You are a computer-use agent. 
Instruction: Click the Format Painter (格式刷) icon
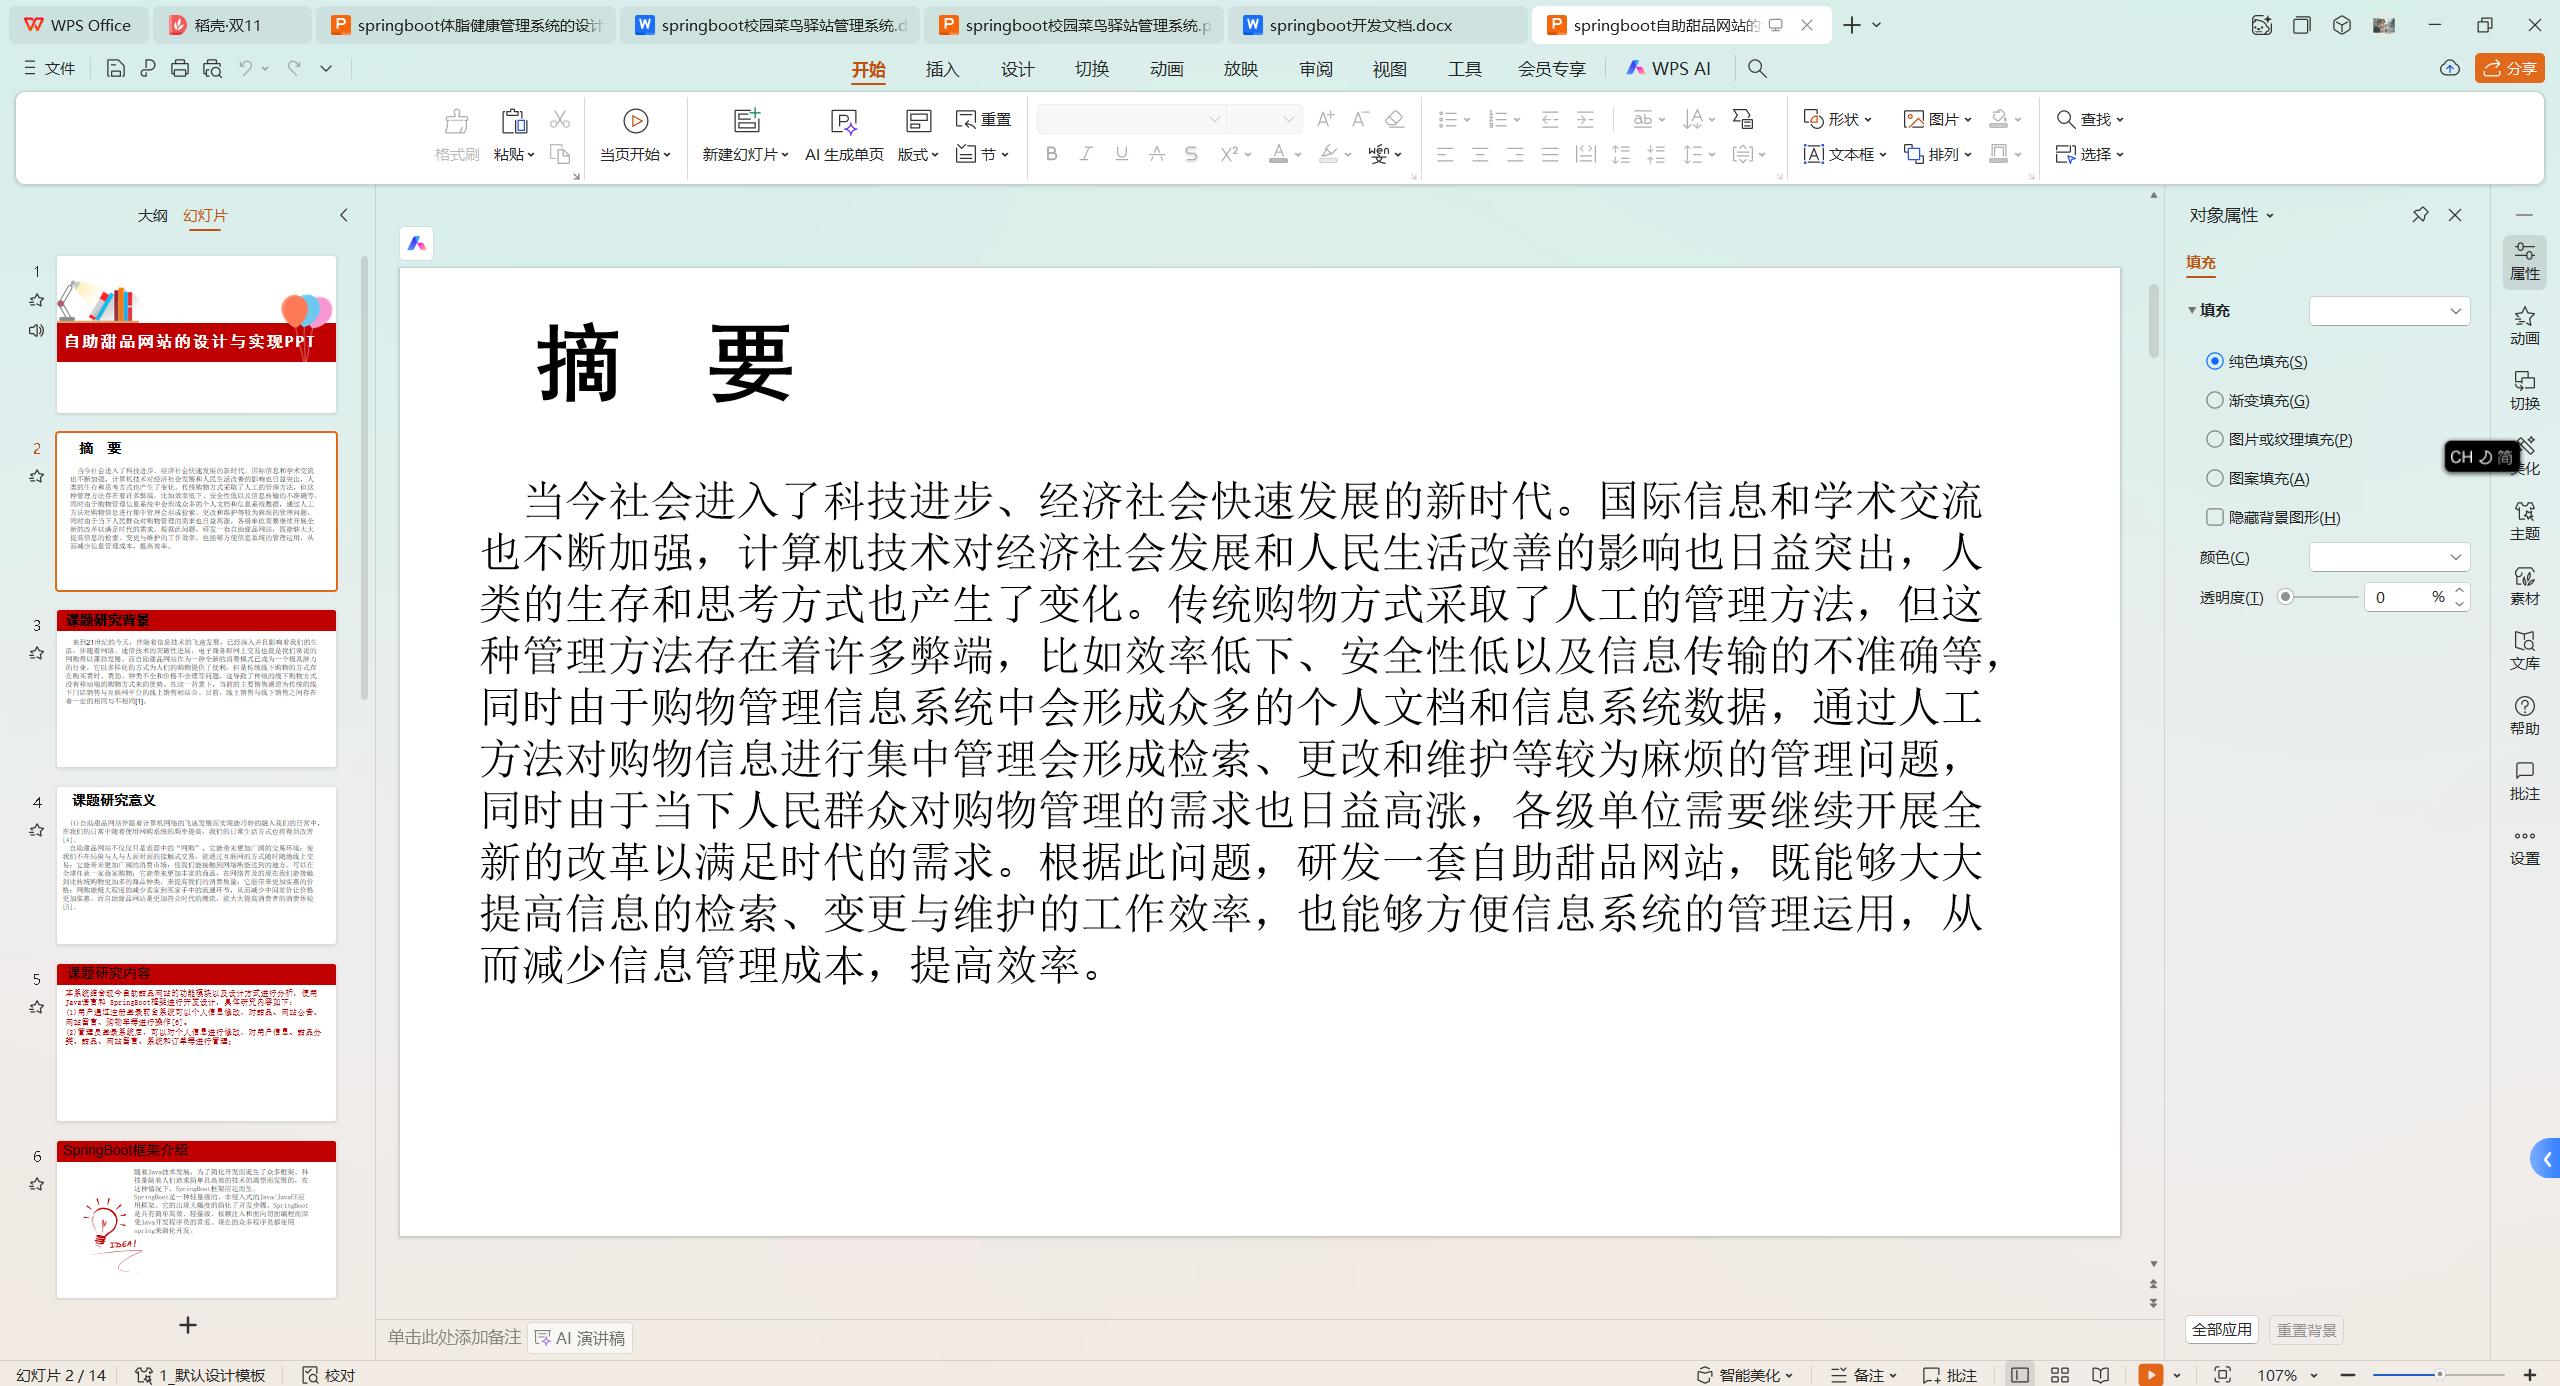pos(456,122)
